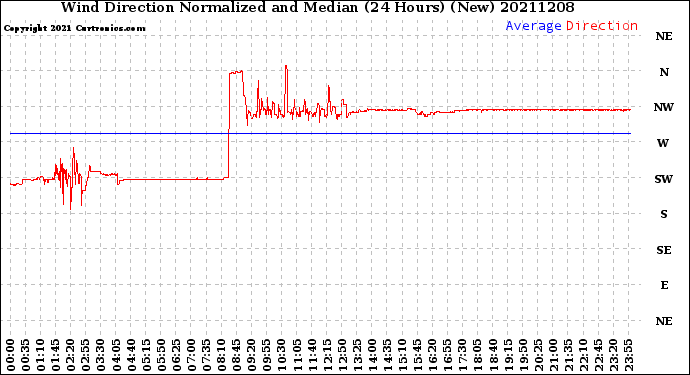
Task: Click the blue Average legend label
Action: pos(533,26)
